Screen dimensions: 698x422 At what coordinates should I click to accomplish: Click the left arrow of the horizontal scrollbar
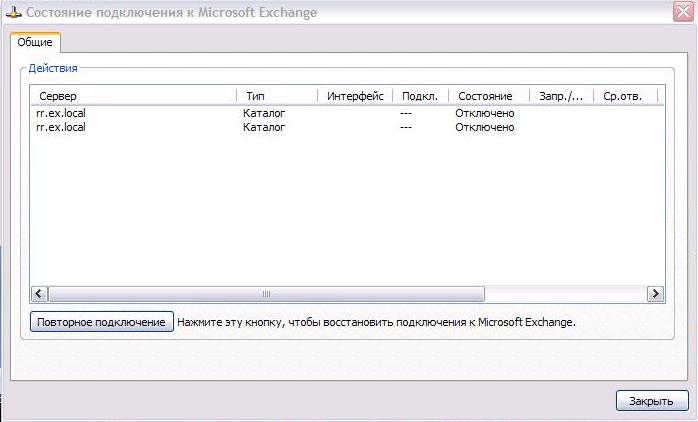click(x=39, y=294)
